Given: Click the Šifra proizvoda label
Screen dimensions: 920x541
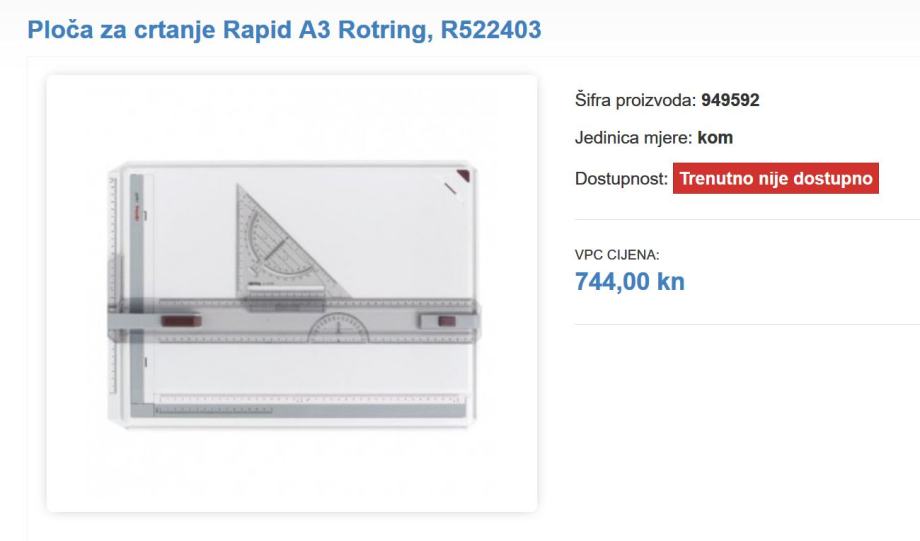Looking at the screenshot, I should pyautogui.click(x=635, y=100).
